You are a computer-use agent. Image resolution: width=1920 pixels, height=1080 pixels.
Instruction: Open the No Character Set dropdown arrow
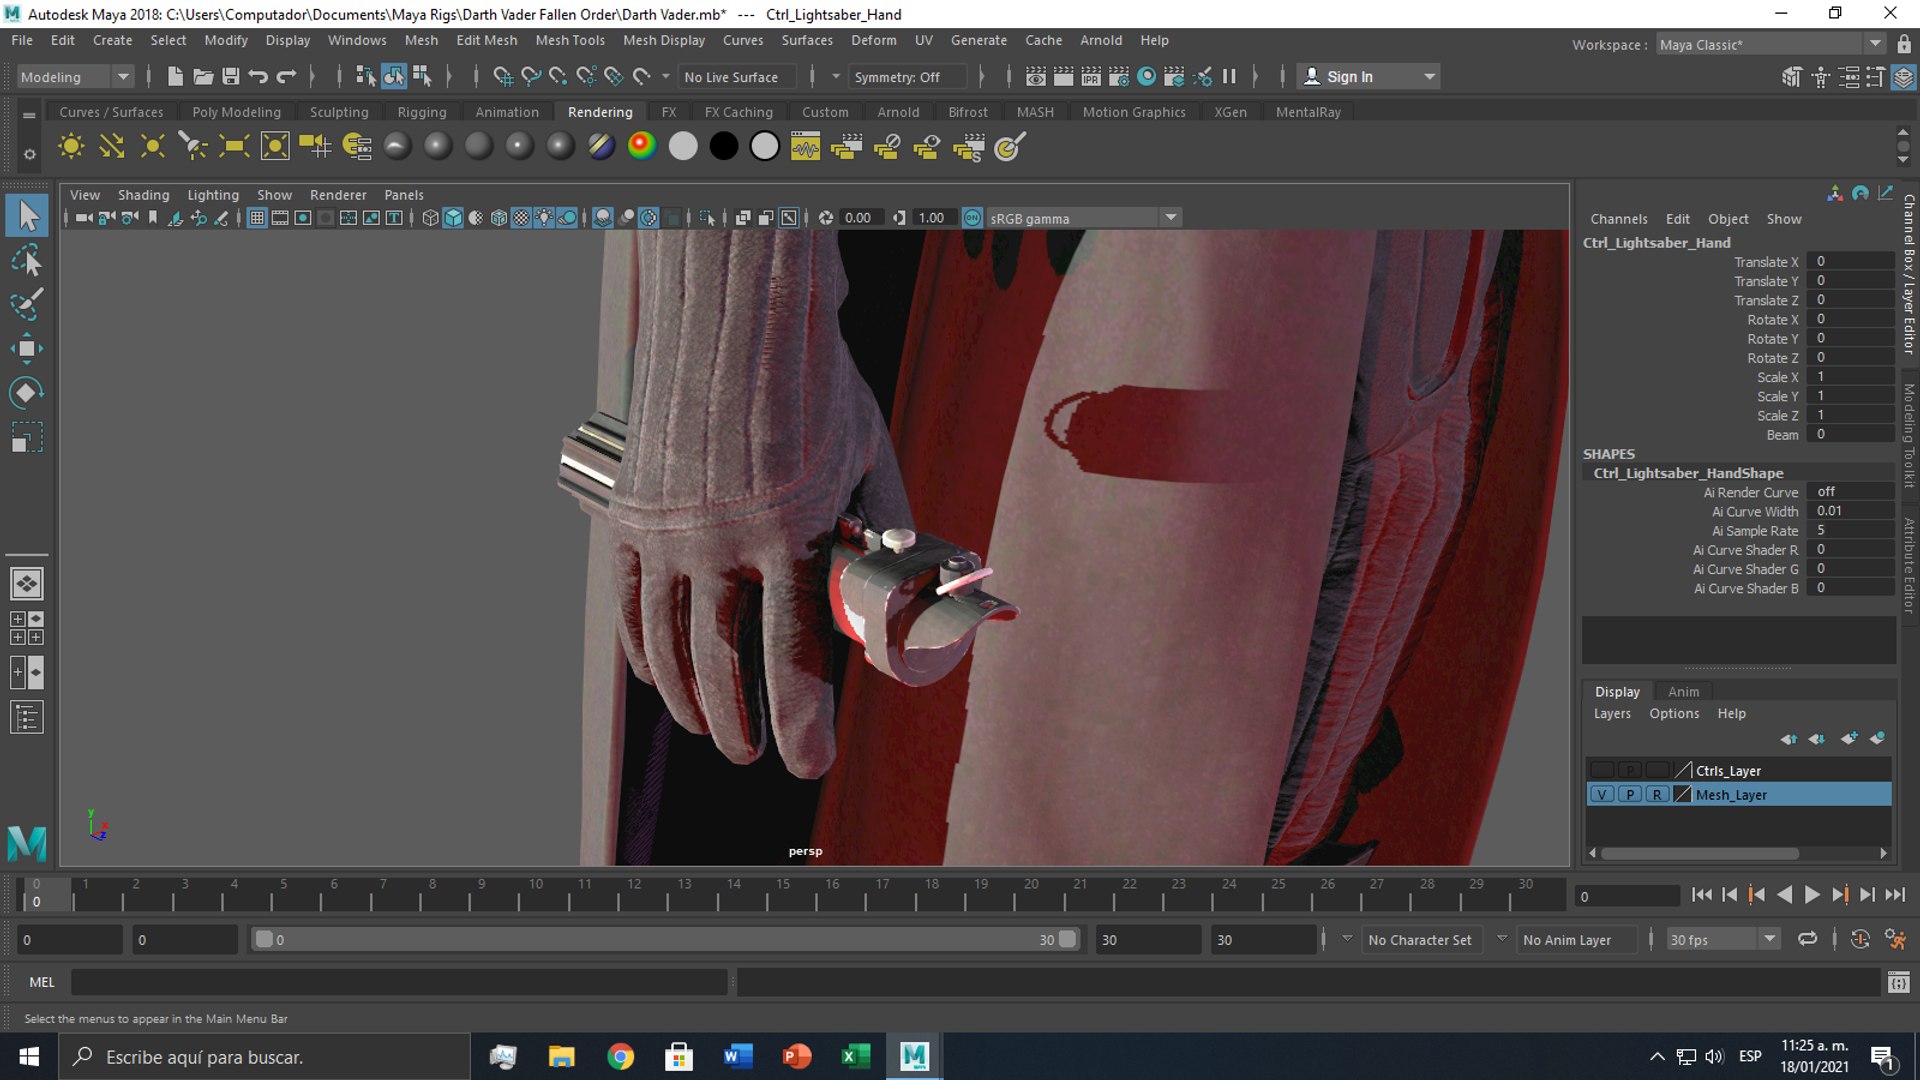[1347, 939]
